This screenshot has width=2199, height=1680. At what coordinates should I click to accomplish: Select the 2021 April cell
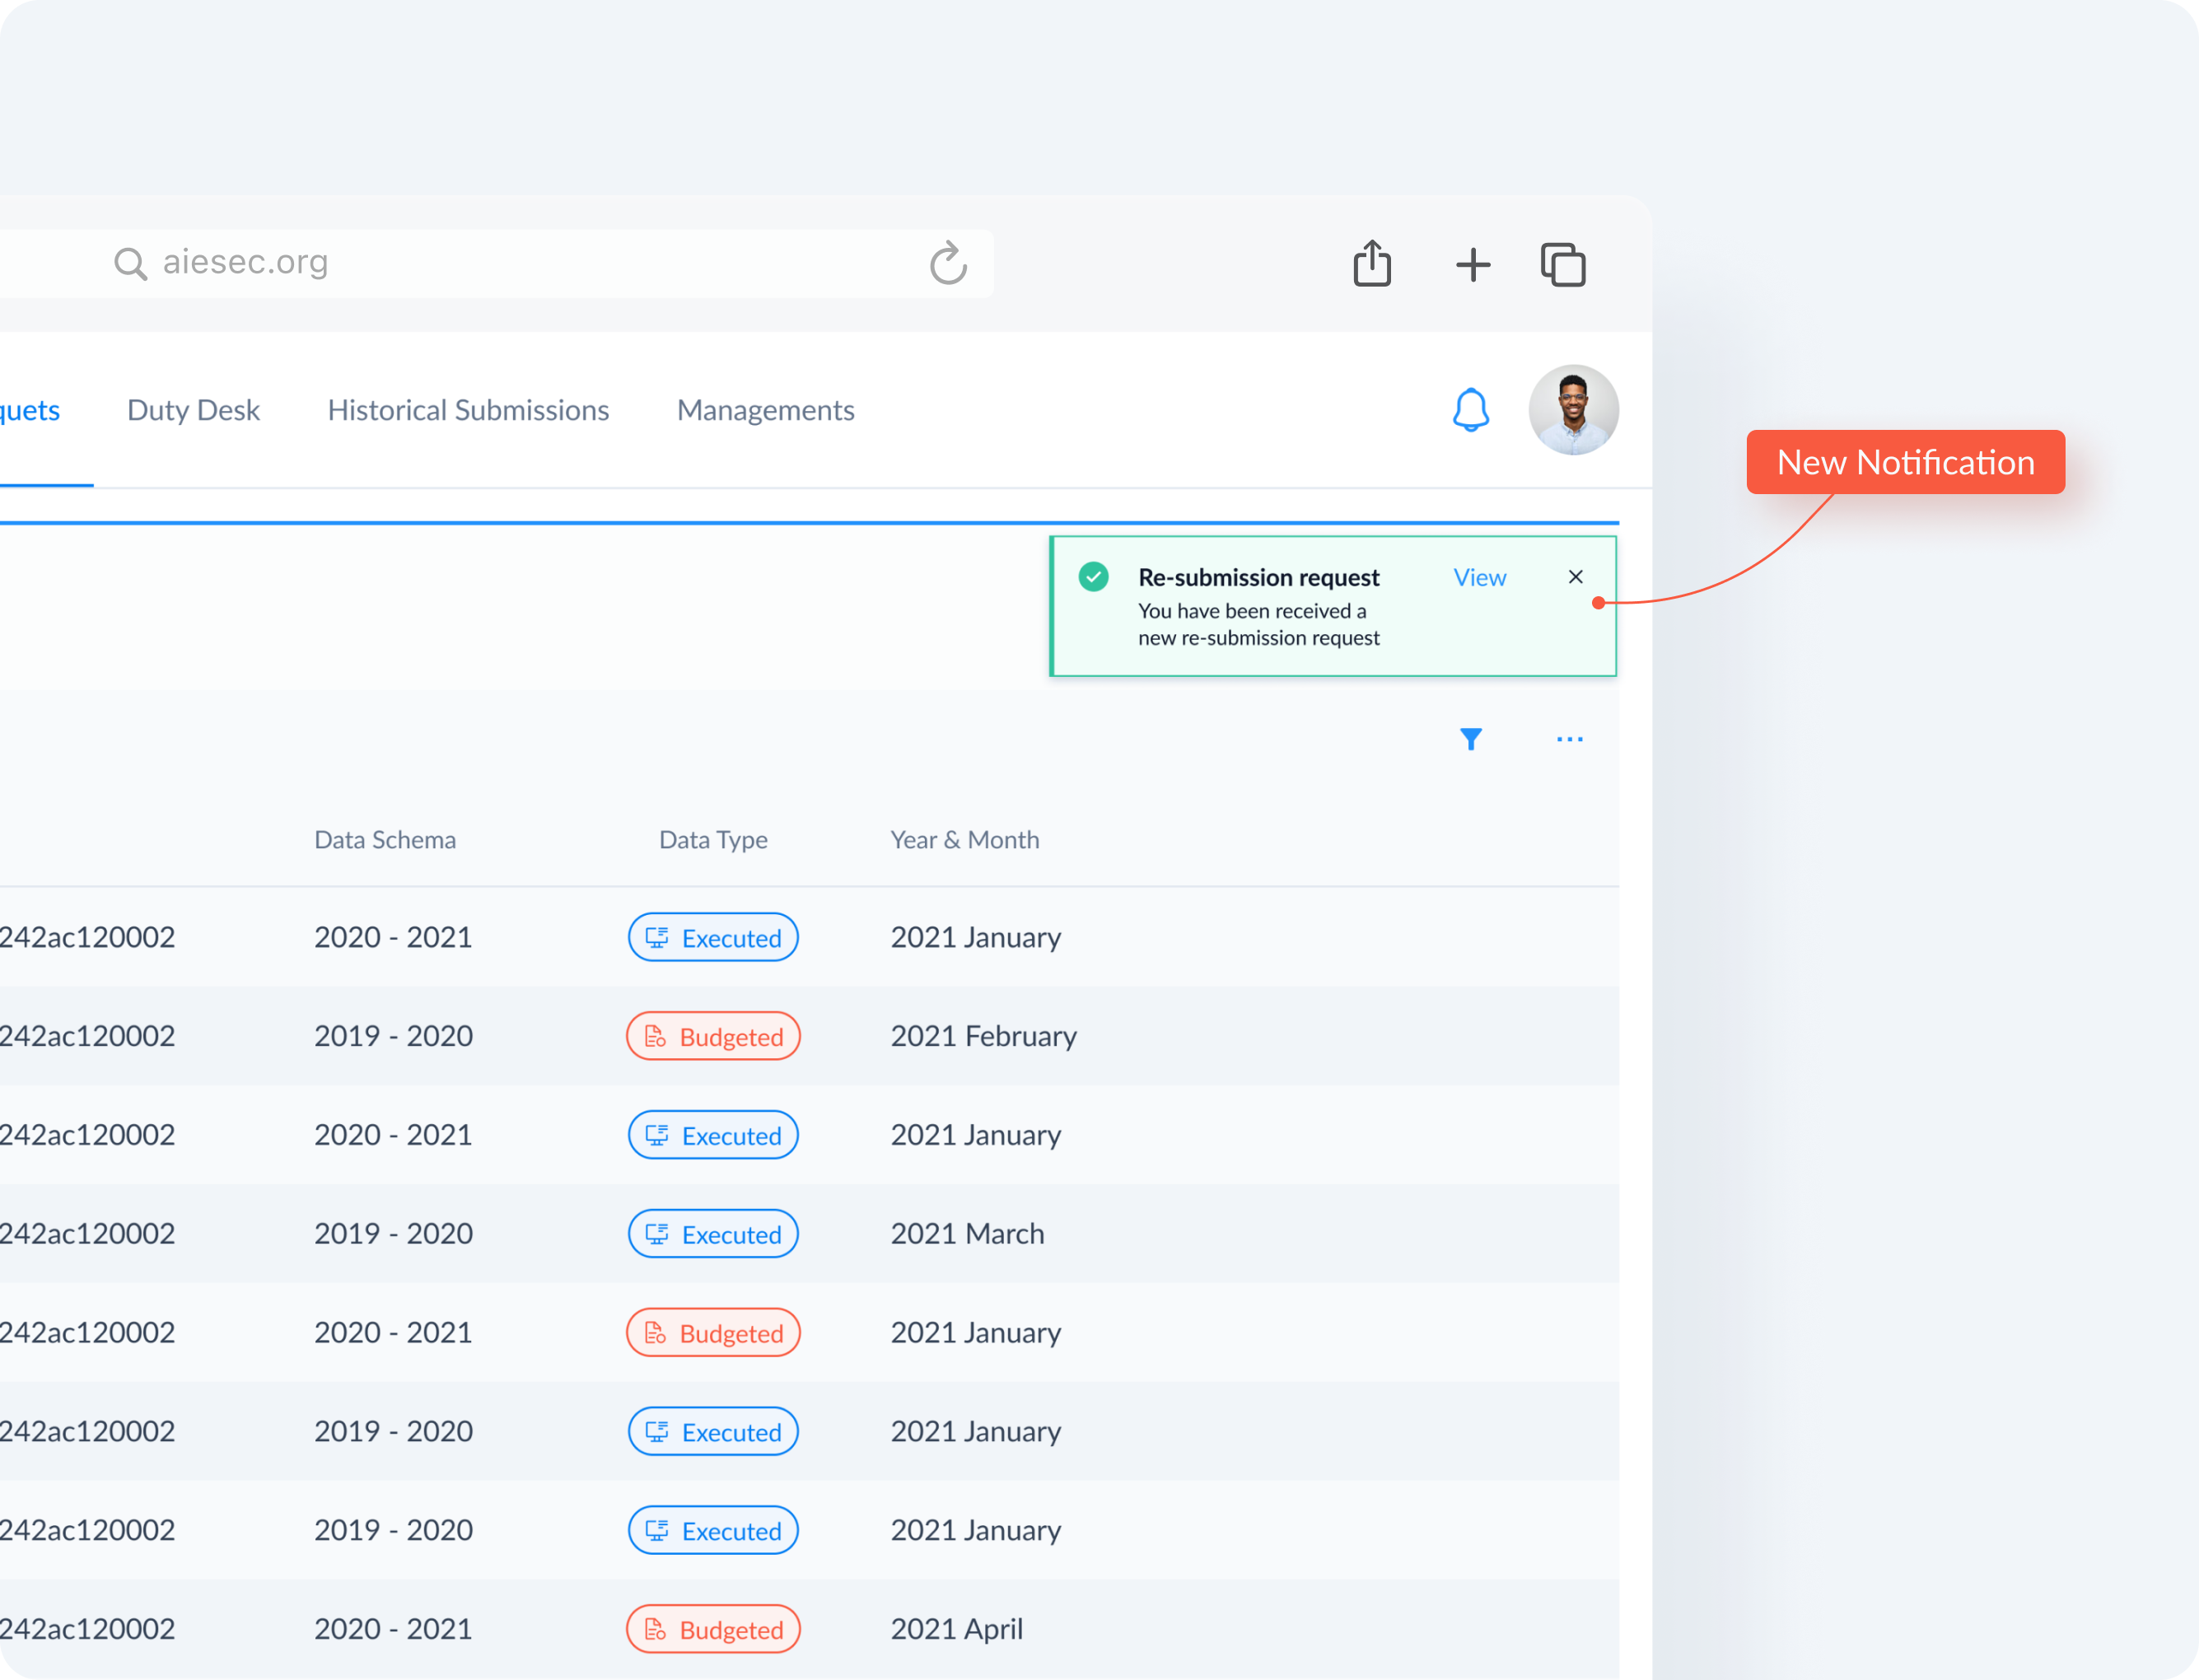tap(956, 1629)
